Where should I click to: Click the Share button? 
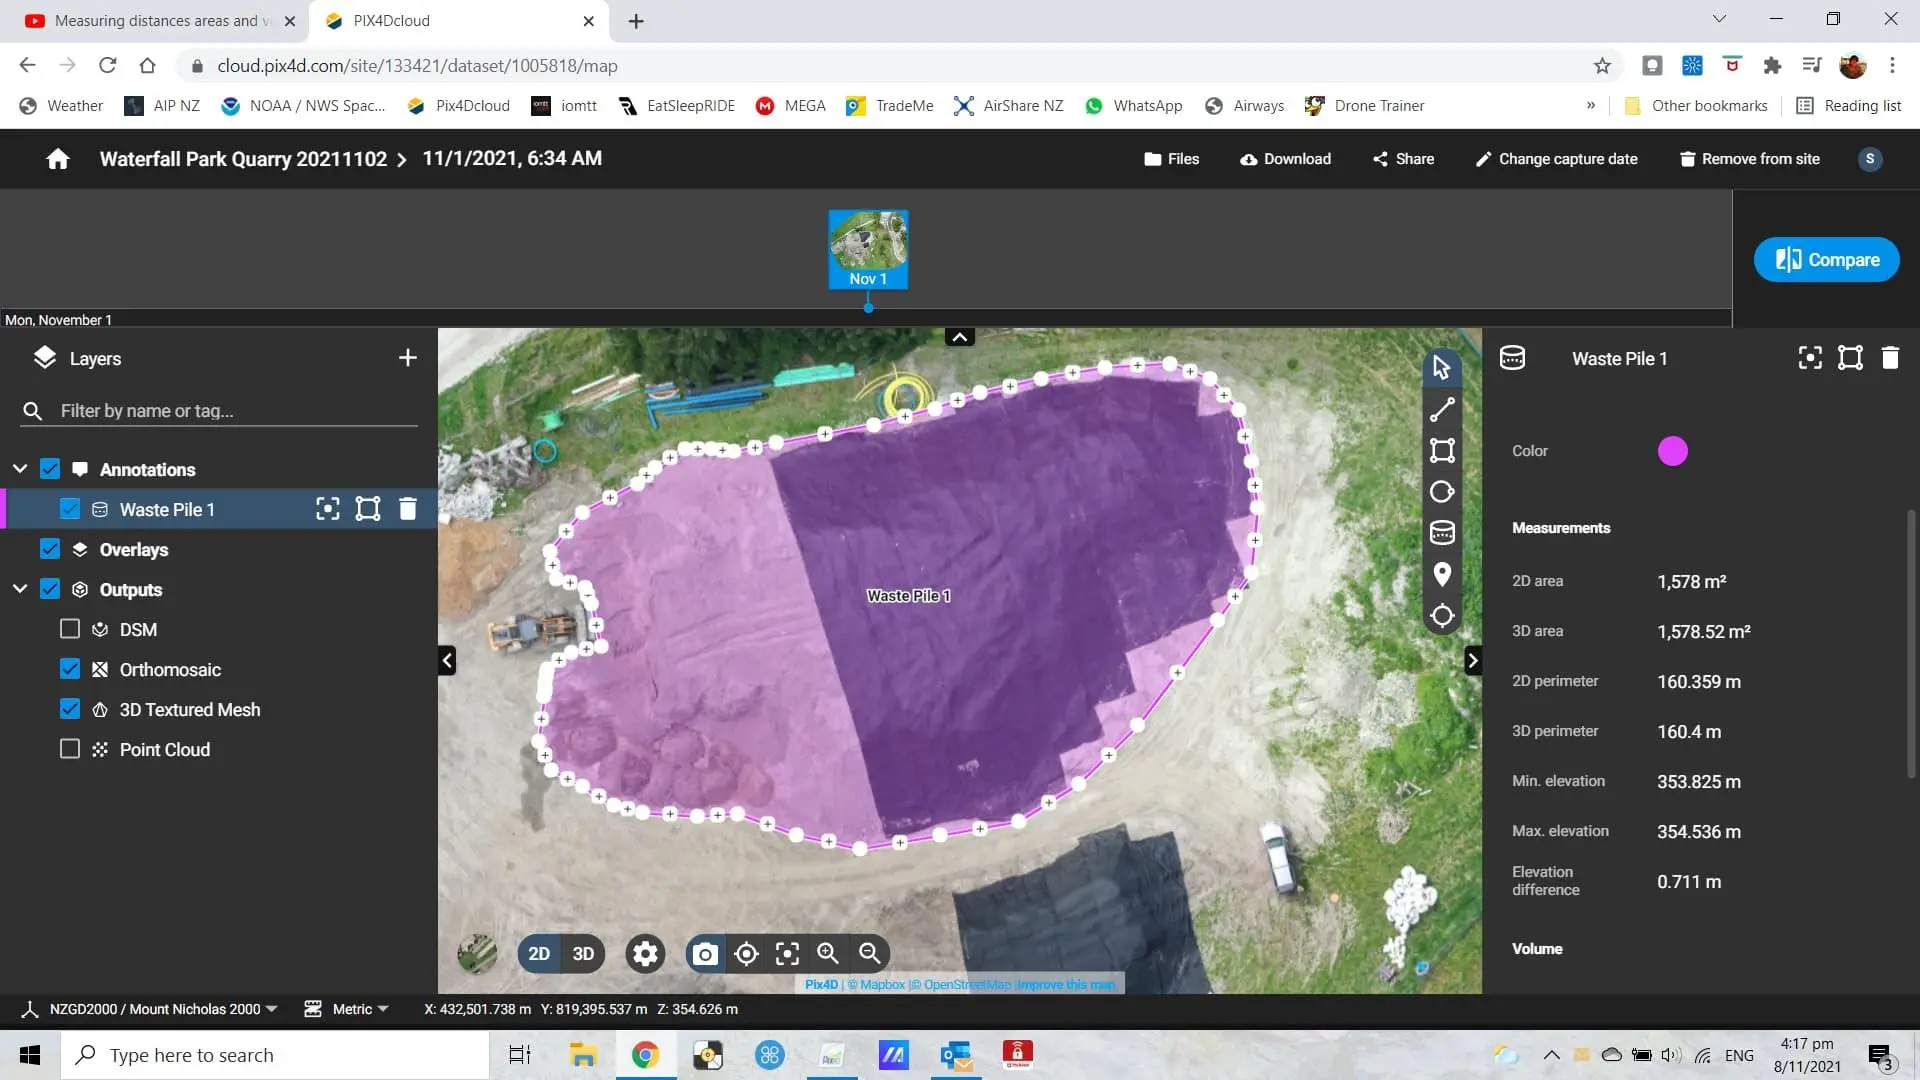click(x=1403, y=159)
